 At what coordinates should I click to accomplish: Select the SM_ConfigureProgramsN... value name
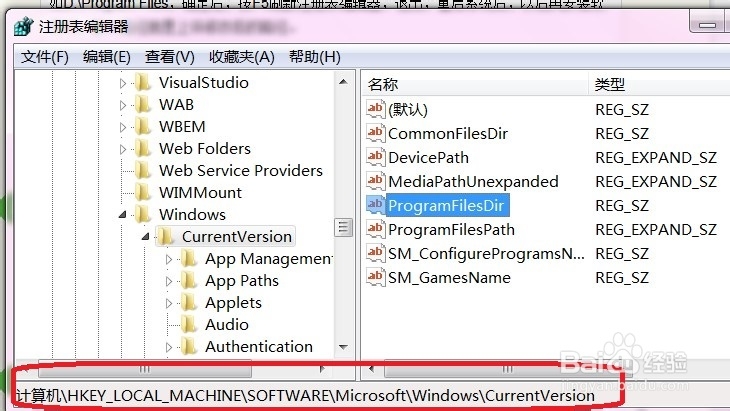click(486, 254)
